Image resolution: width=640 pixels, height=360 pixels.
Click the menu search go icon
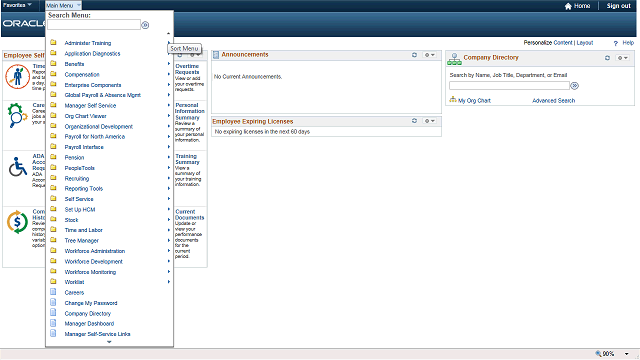[145, 25]
